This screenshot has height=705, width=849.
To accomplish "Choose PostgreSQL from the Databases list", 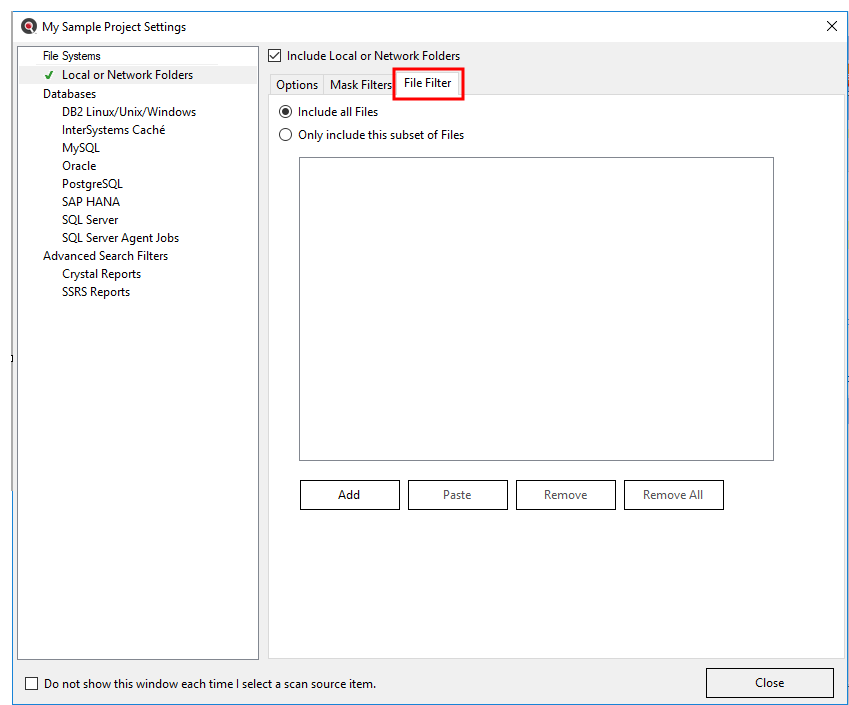I will click(x=92, y=184).
